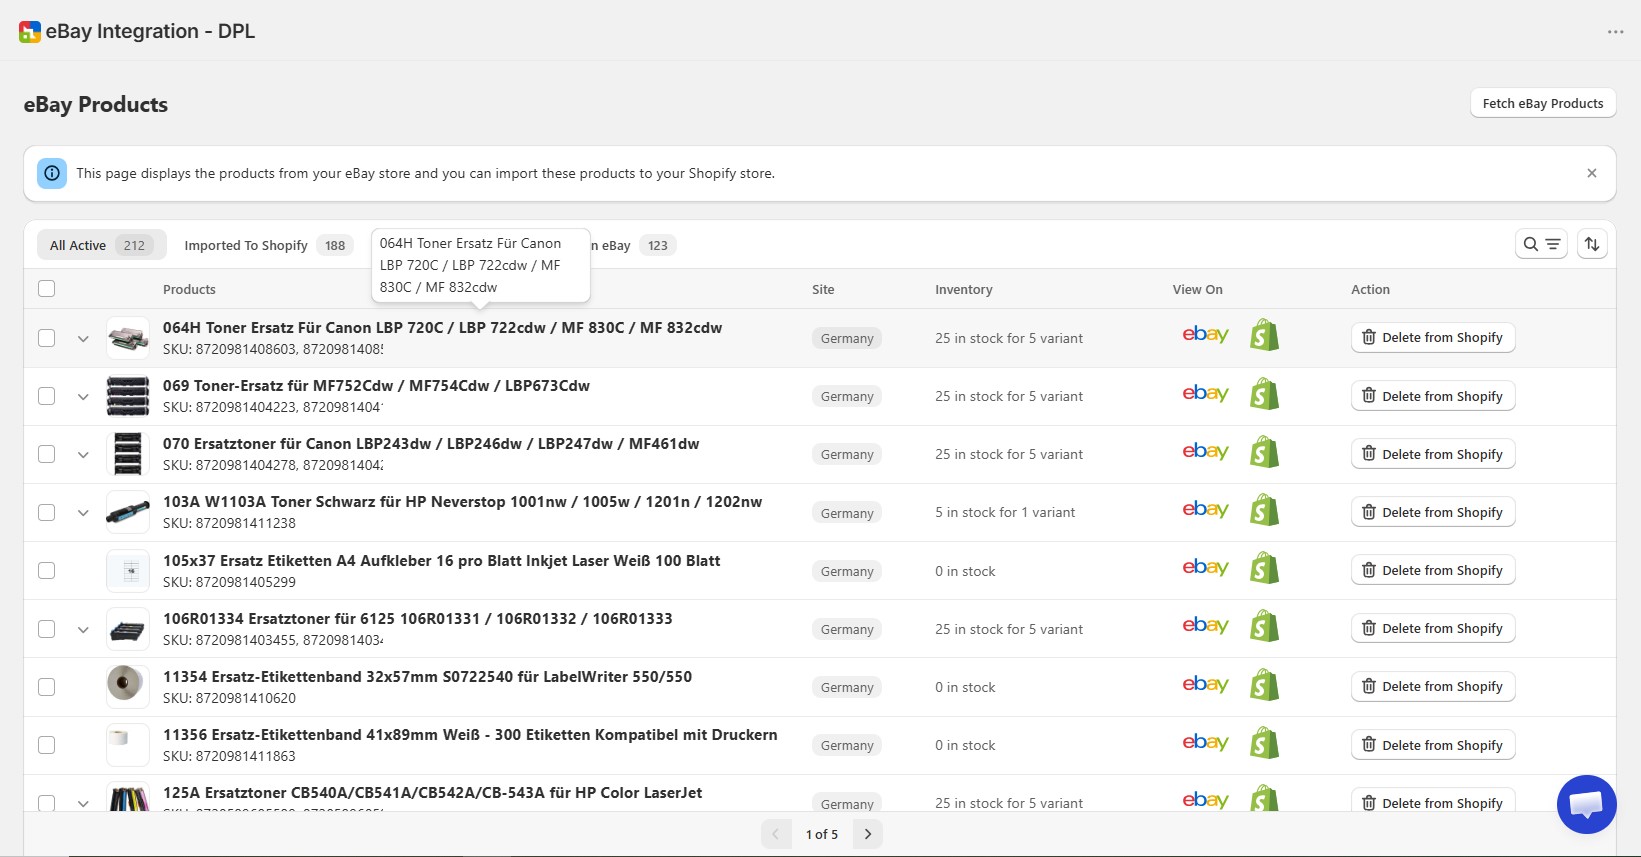
Task: Click the eBay Integration app logo
Action: [30, 32]
